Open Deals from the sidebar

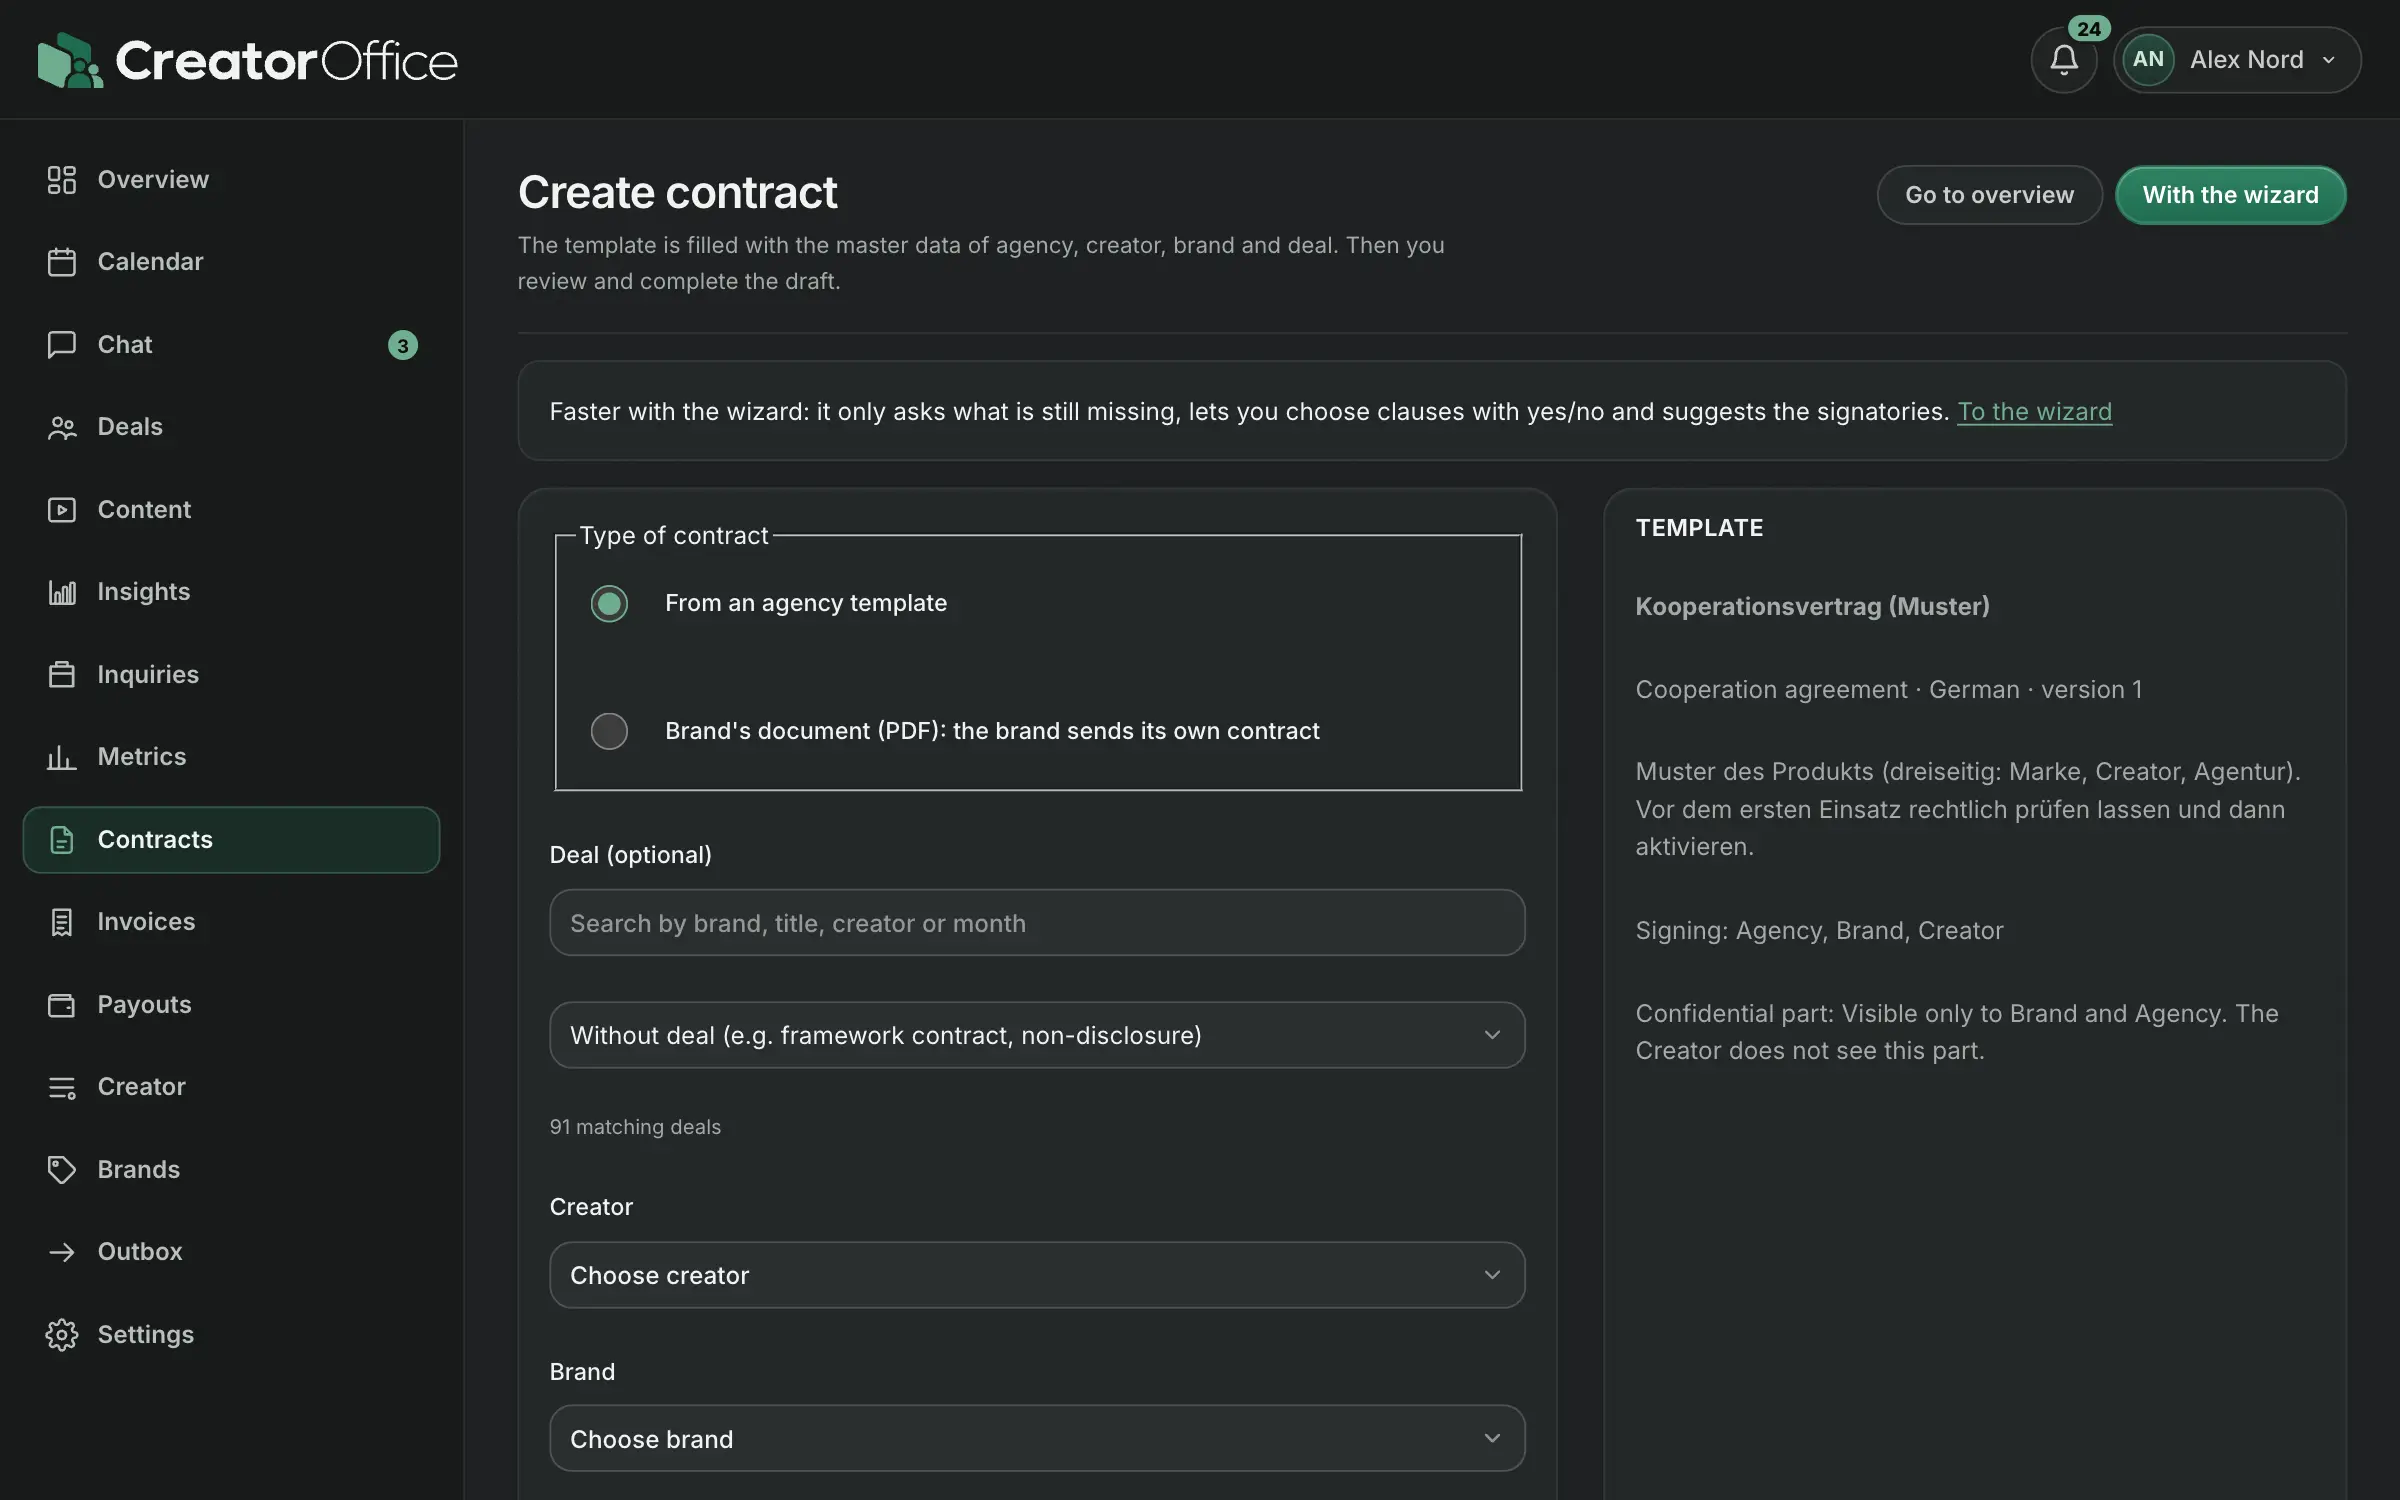click(x=231, y=427)
